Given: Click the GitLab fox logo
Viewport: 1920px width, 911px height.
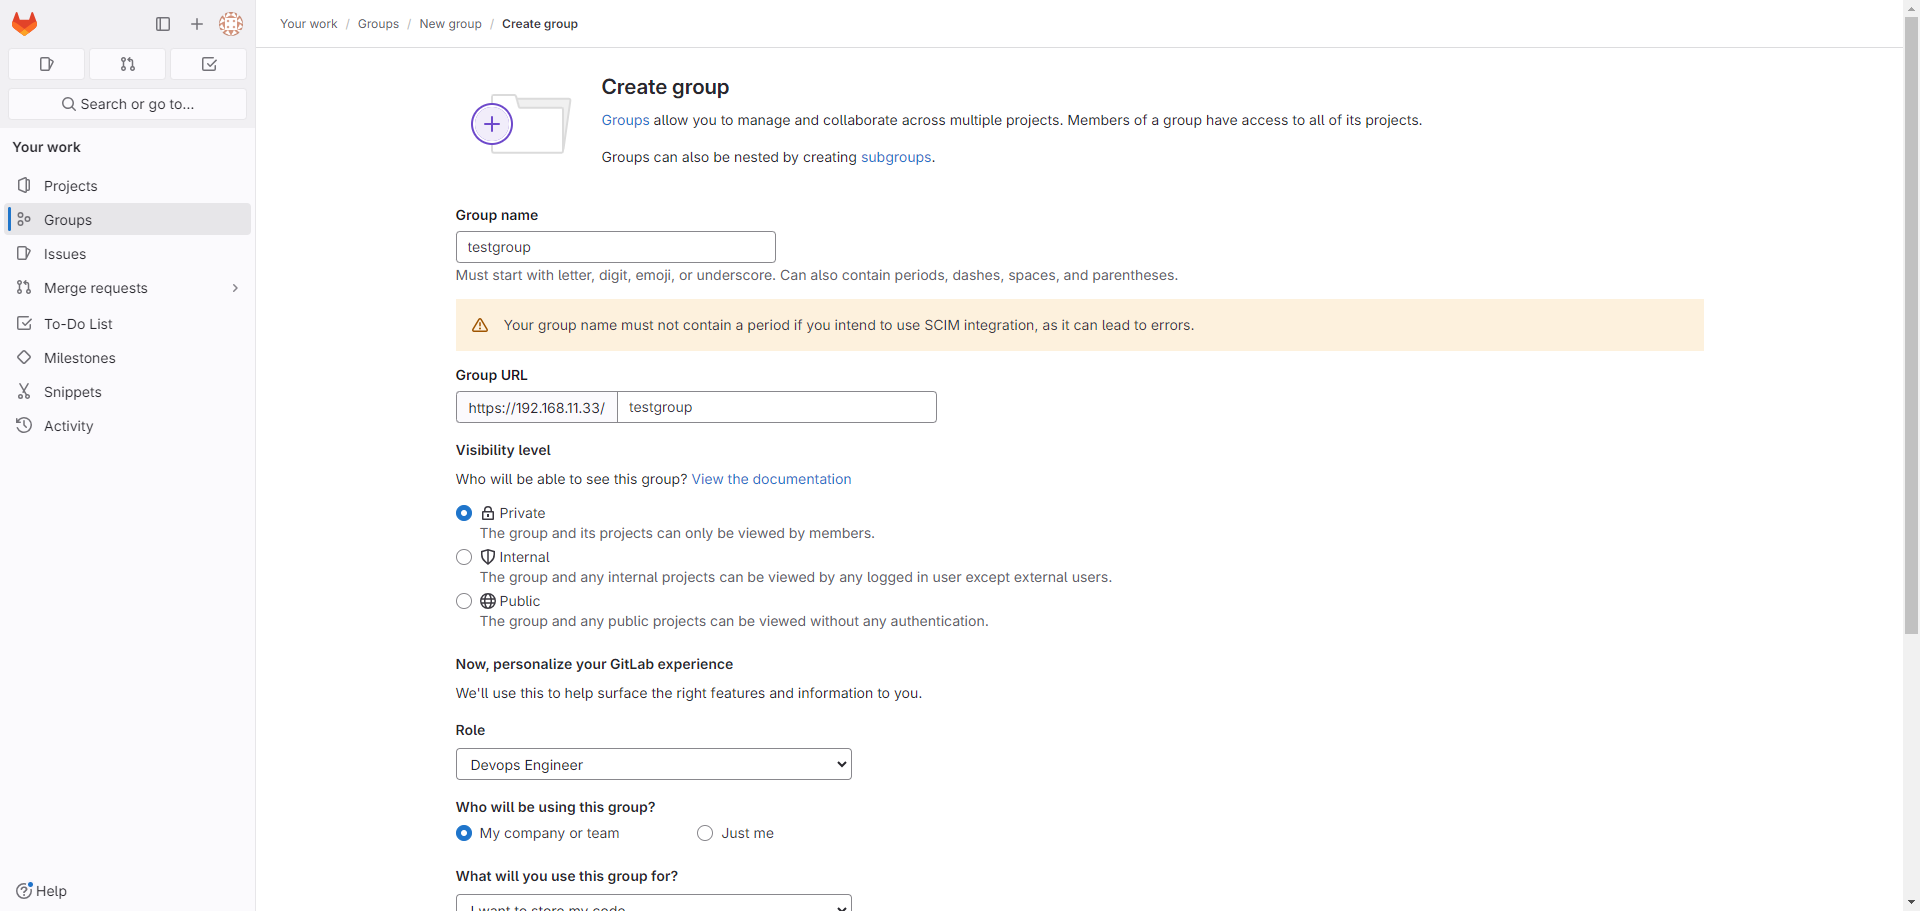Looking at the screenshot, I should point(25,23).
